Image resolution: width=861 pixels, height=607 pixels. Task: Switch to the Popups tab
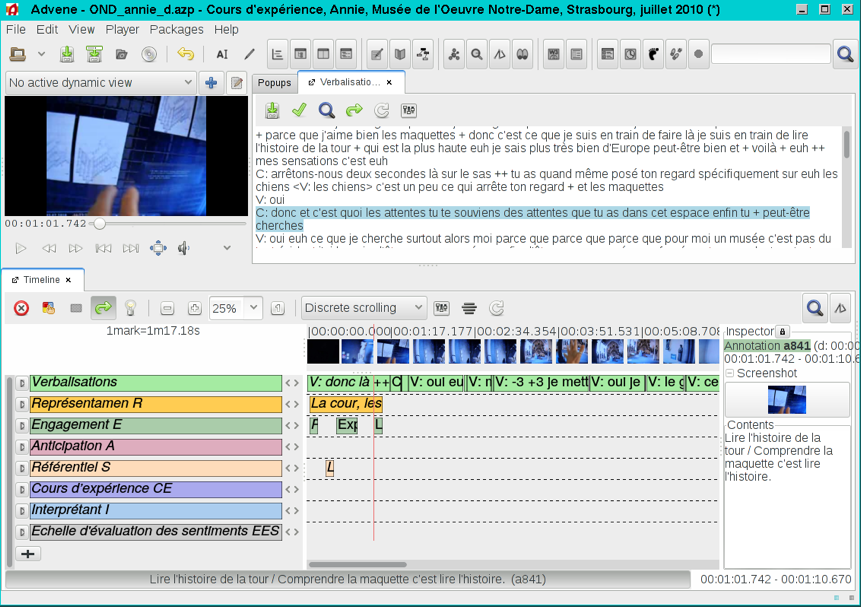point(274,83)
